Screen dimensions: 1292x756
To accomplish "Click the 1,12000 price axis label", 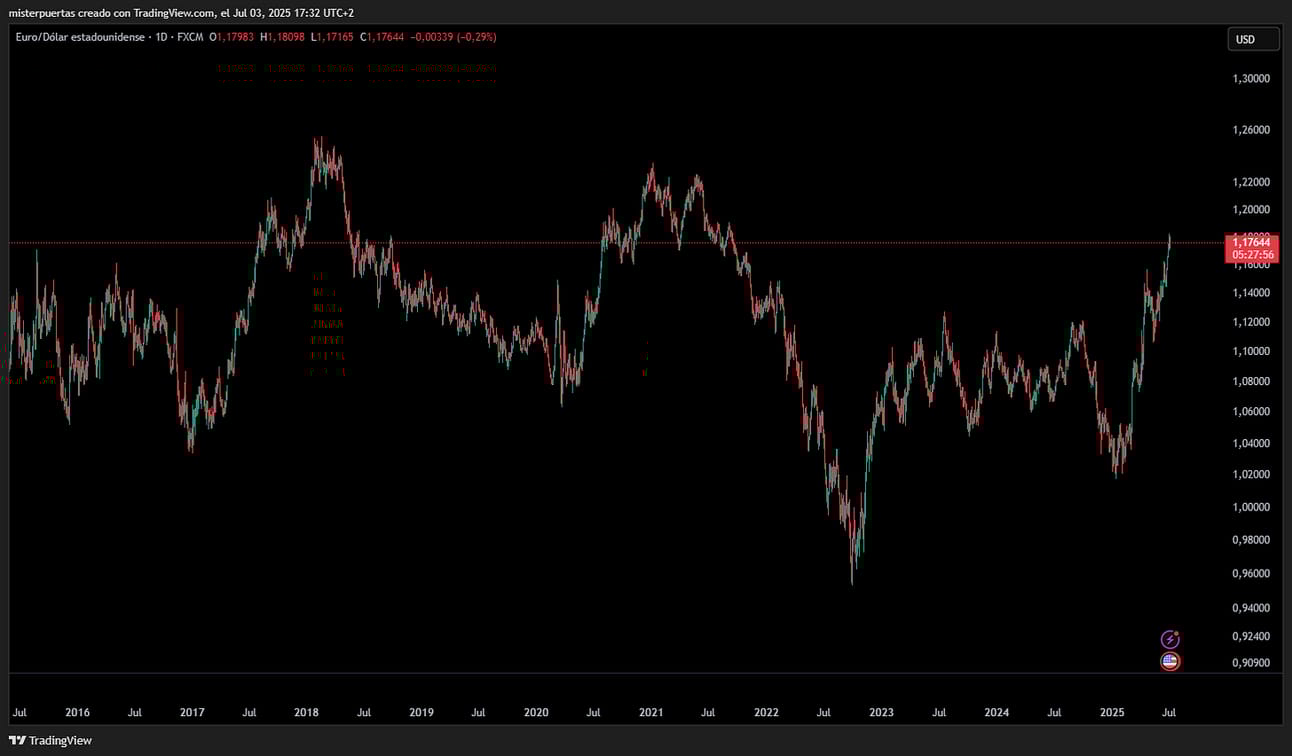I will [x=1250, y=322].
